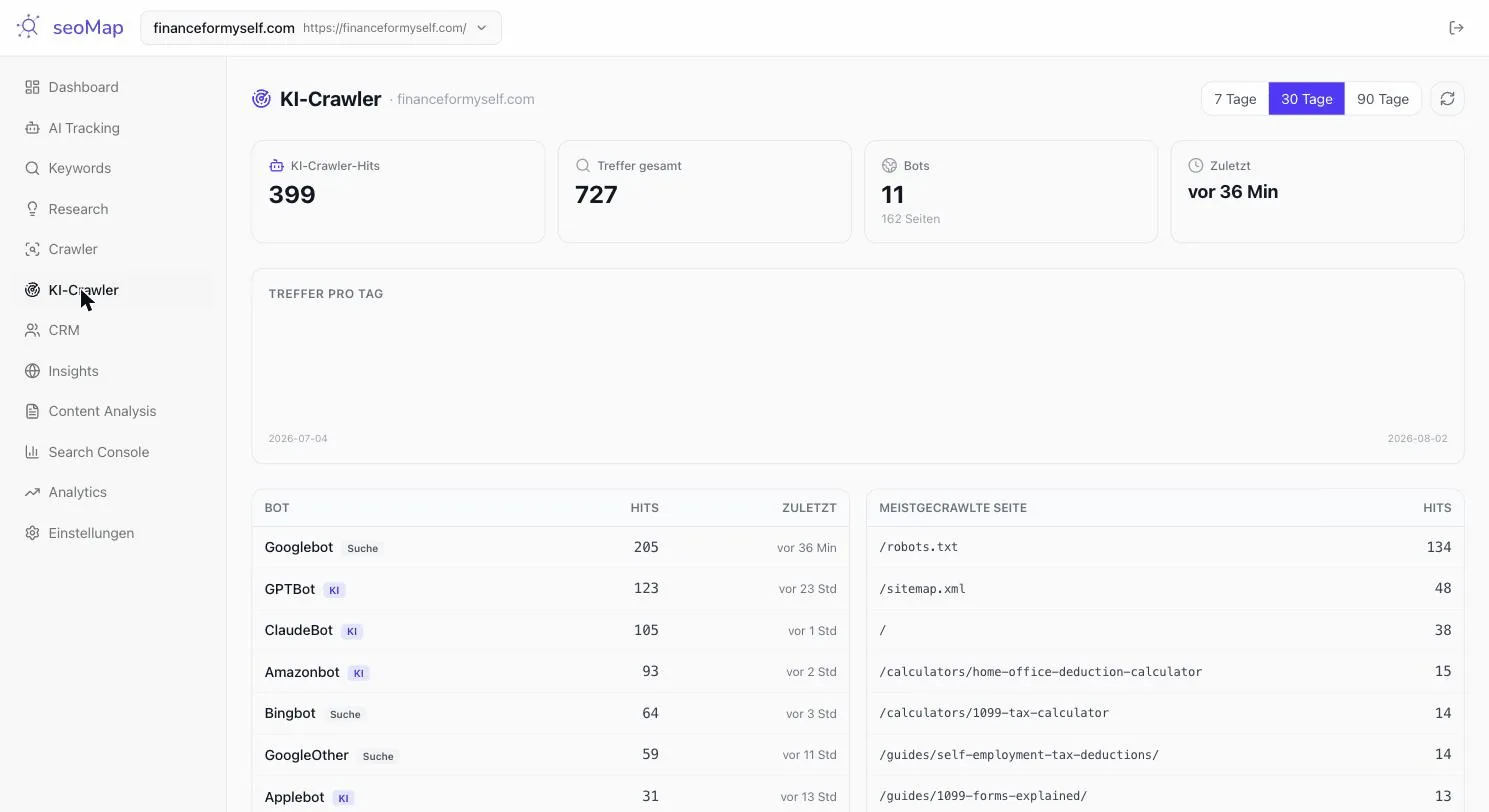Click the /robots.txt page row

pos(1165,547)
